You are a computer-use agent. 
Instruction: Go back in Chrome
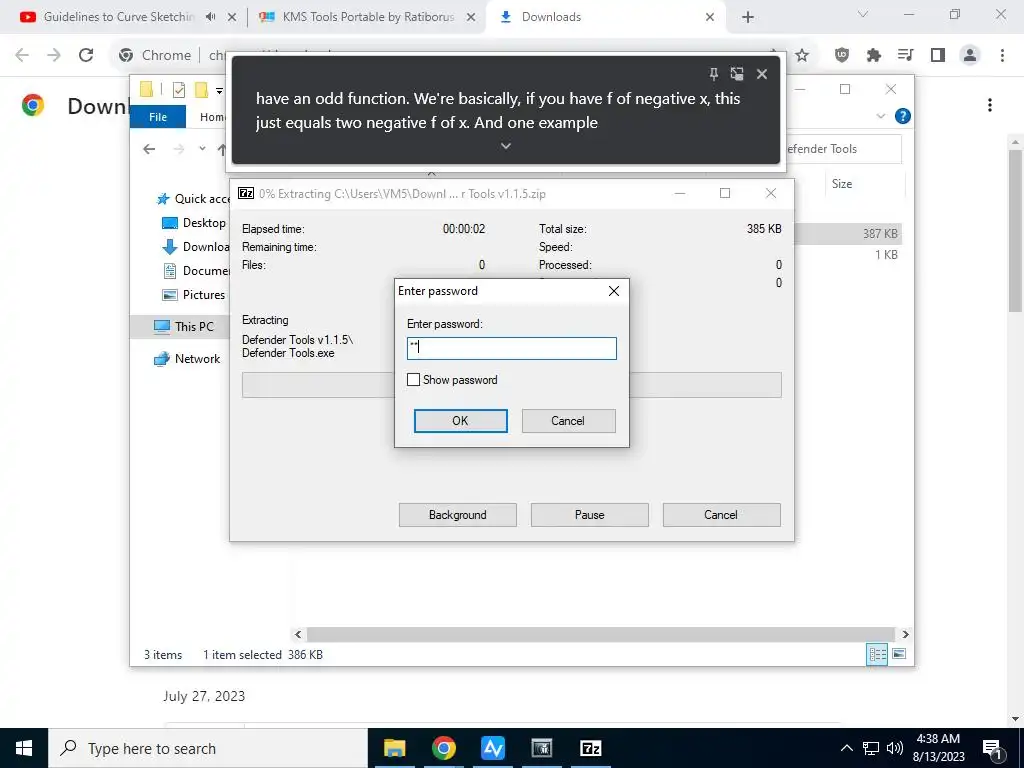point(22,56)
